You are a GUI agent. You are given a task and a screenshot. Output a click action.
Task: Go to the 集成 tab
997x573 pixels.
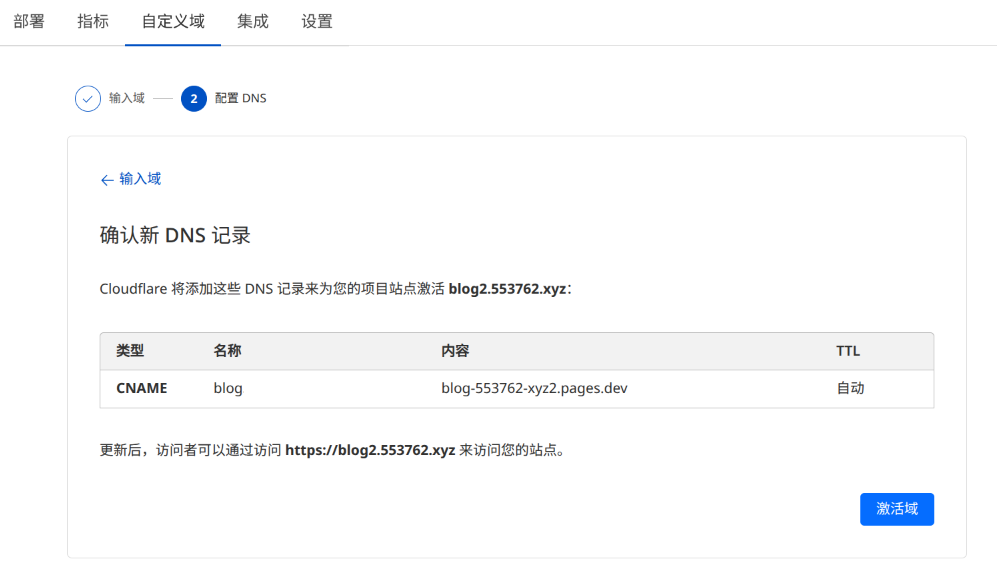tap(253, 21)
